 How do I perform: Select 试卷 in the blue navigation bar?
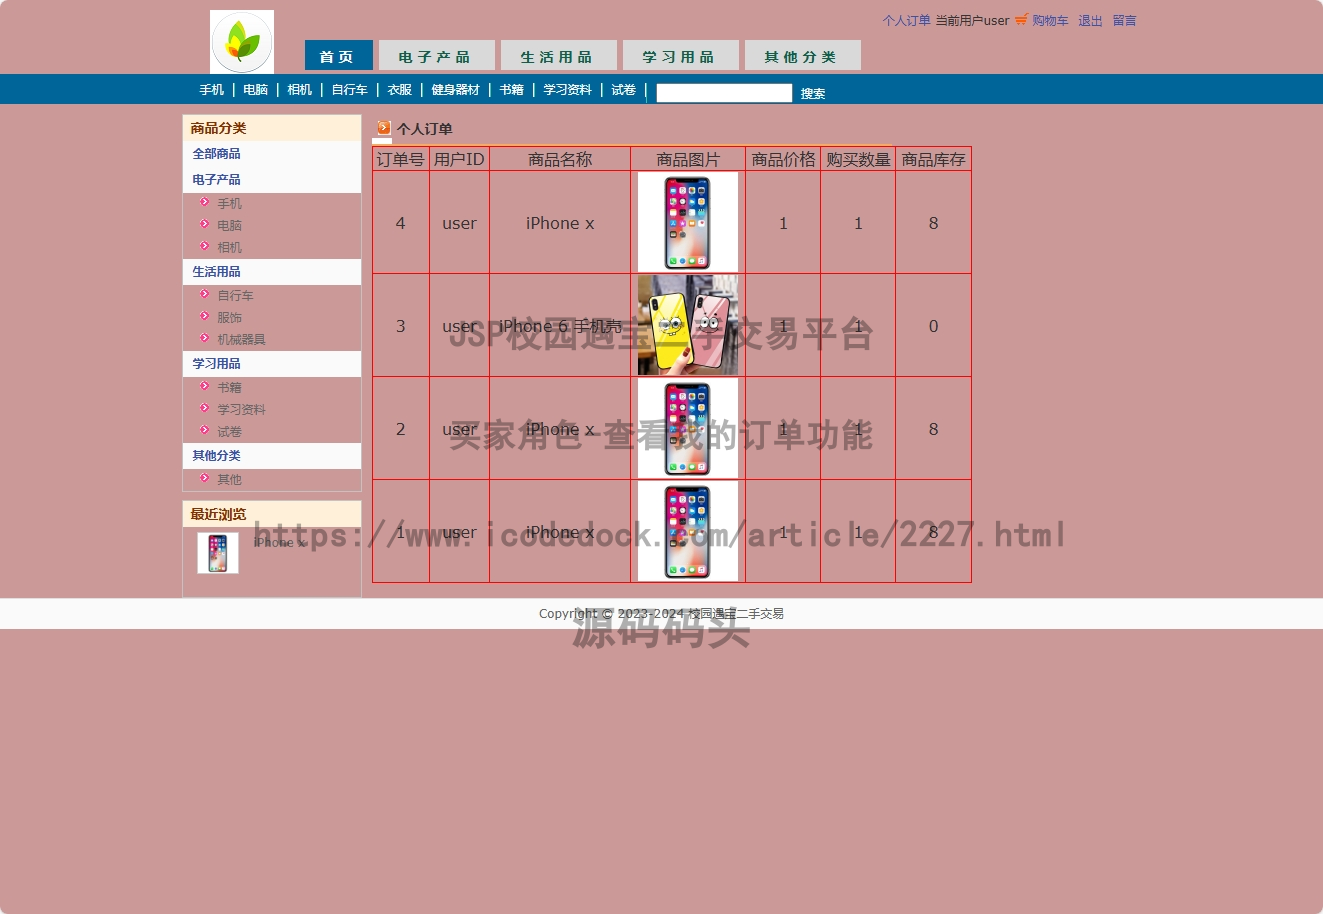[x=624, y=90]
